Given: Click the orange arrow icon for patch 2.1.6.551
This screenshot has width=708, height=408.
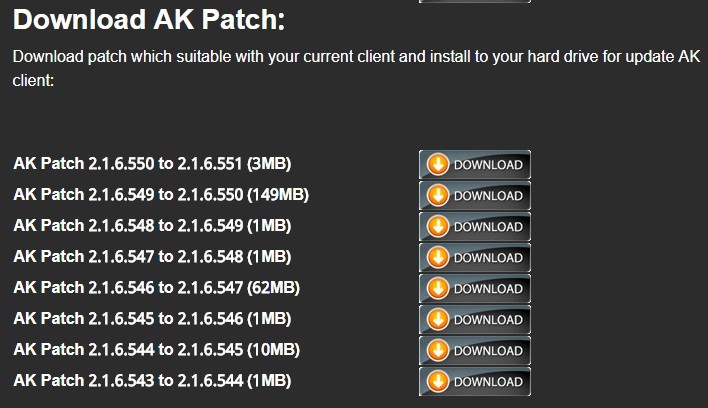Looking at the screenshot, I should coord(438,165).
